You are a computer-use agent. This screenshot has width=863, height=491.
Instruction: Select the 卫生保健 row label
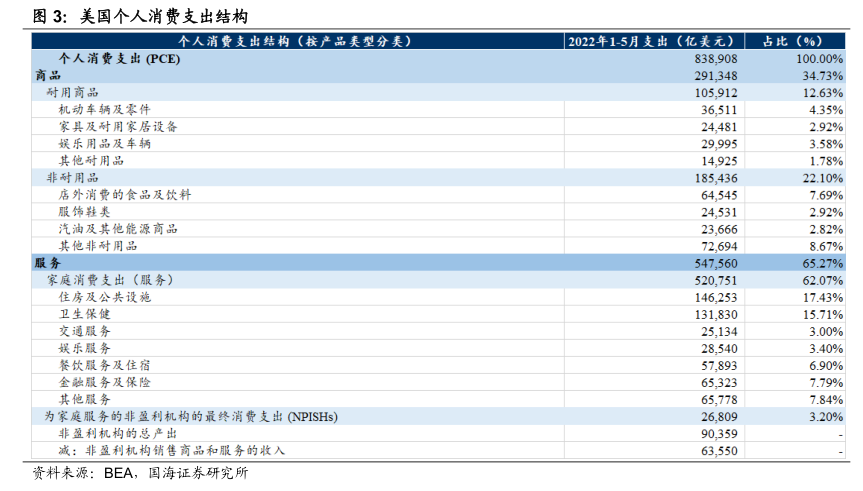[x=85, y=313]
